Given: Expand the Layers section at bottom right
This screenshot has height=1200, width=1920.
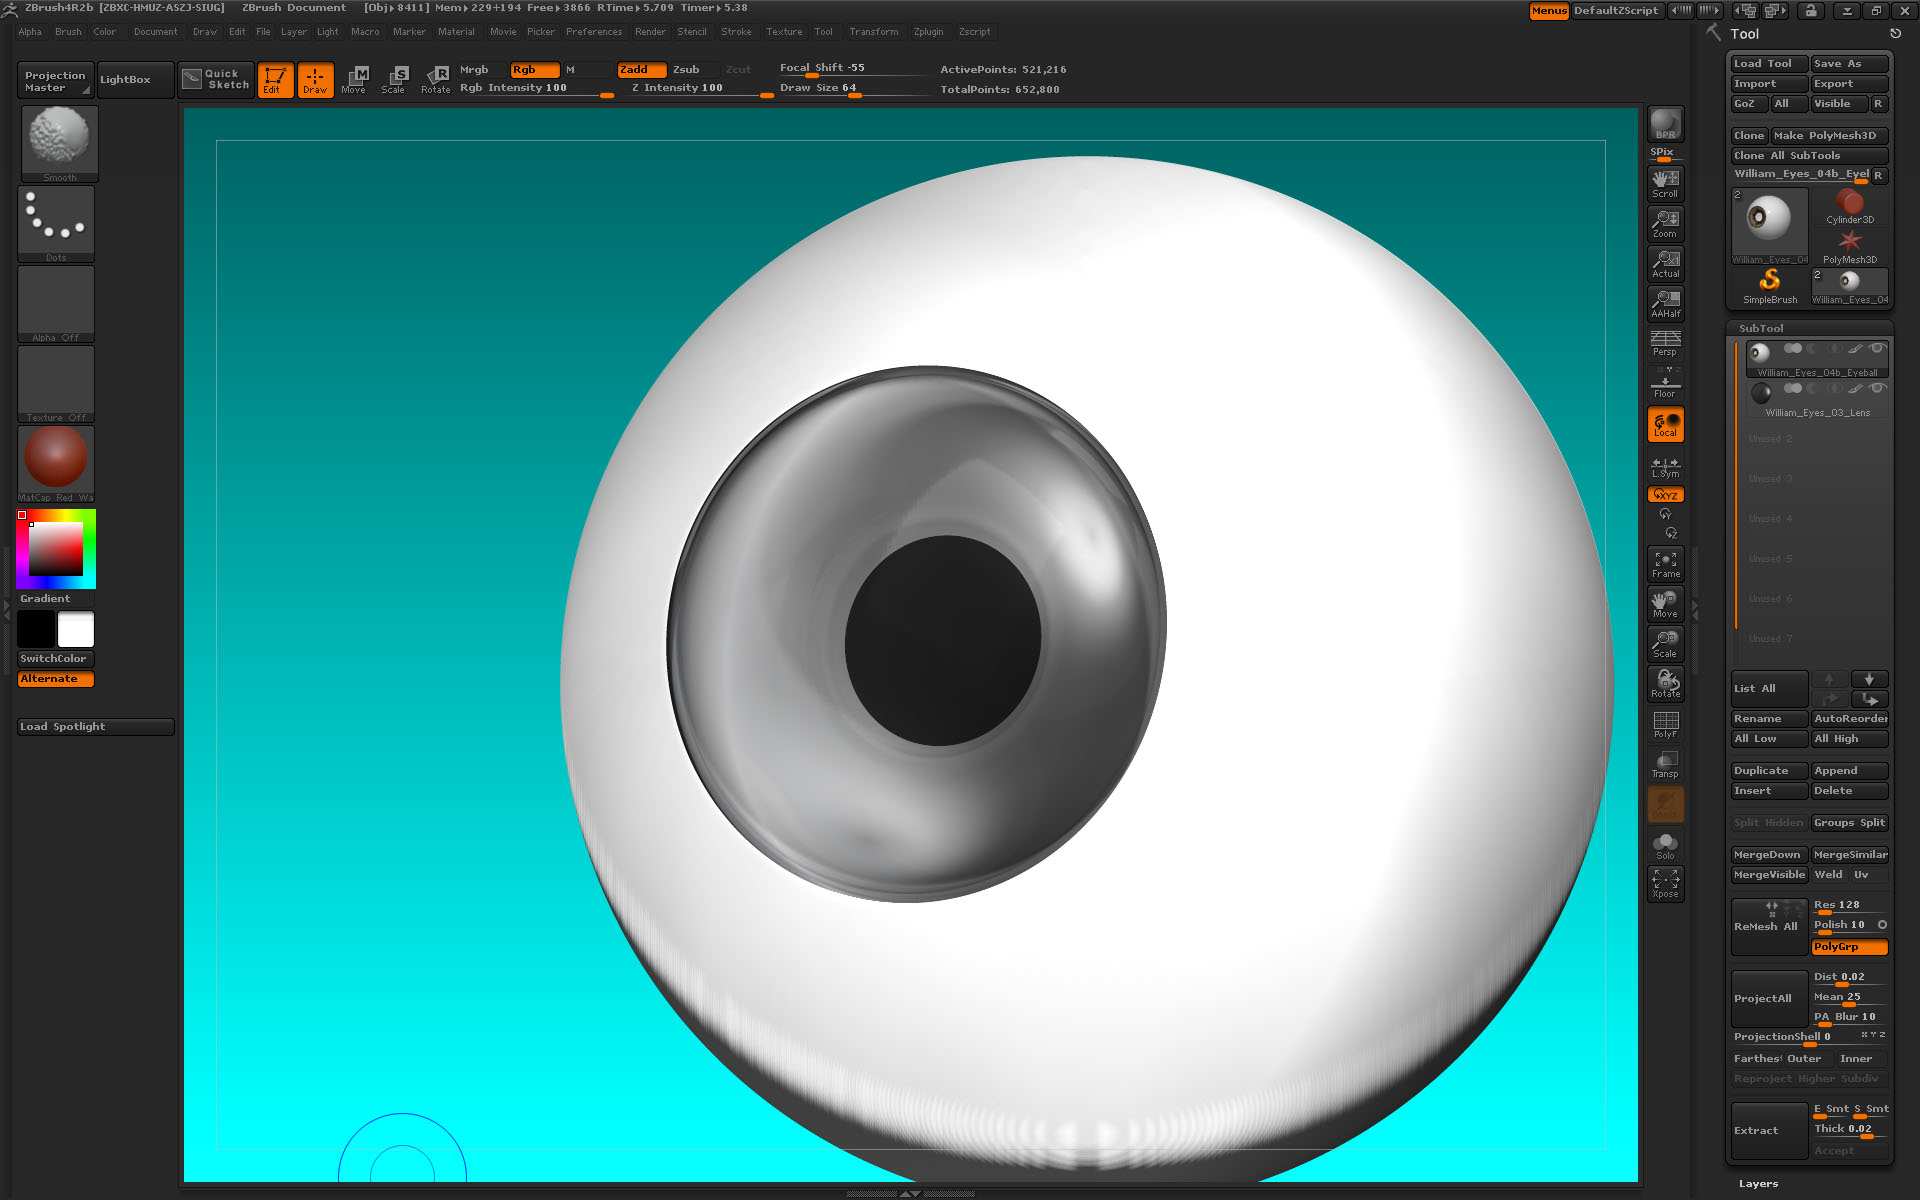Looking at the screenshot, I should pos(1757,1182).
